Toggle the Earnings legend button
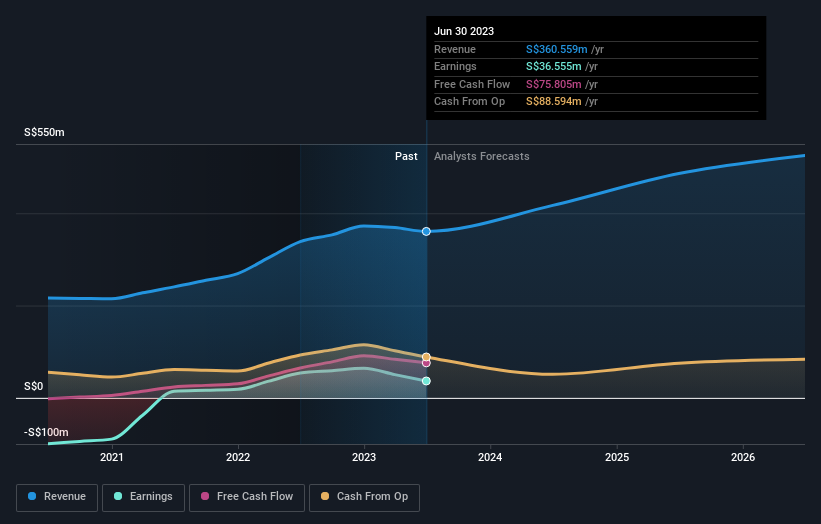The height and width of the screenshot is (524, 821). click(x=143, y=497)
